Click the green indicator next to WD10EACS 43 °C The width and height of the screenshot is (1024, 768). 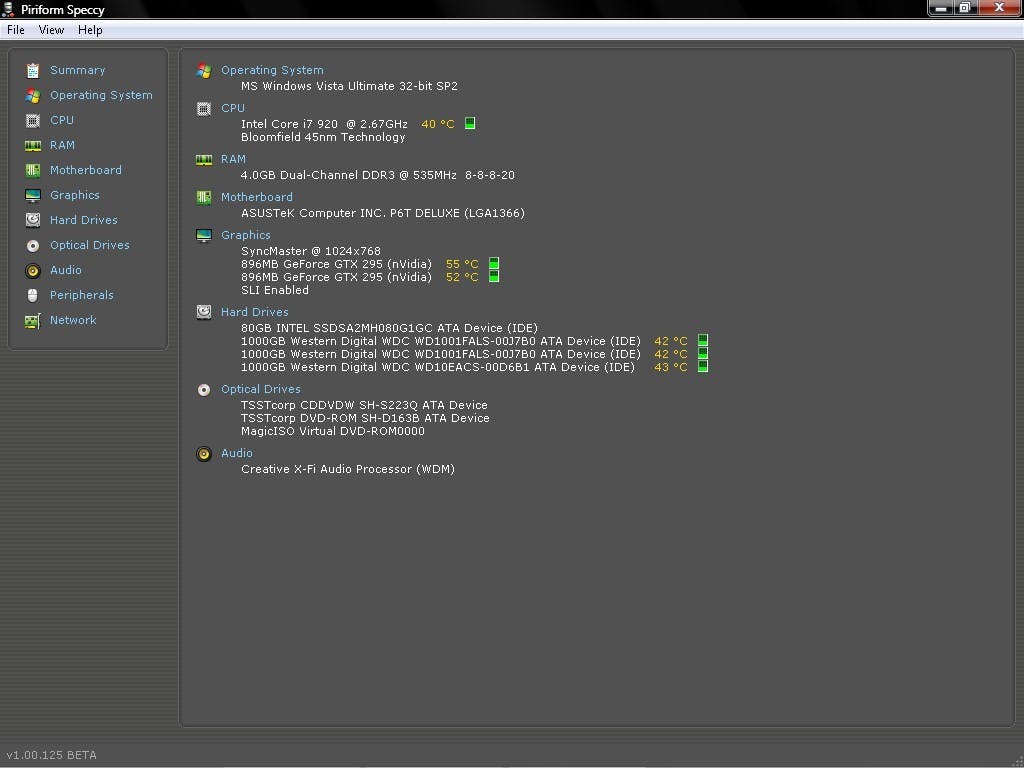(x=703, y=366)
